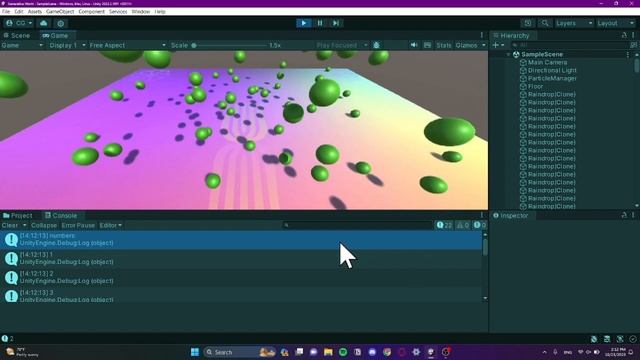Screen dimensions: 640x360
Task: Switch to the Project tab
Action: (18, 216)
